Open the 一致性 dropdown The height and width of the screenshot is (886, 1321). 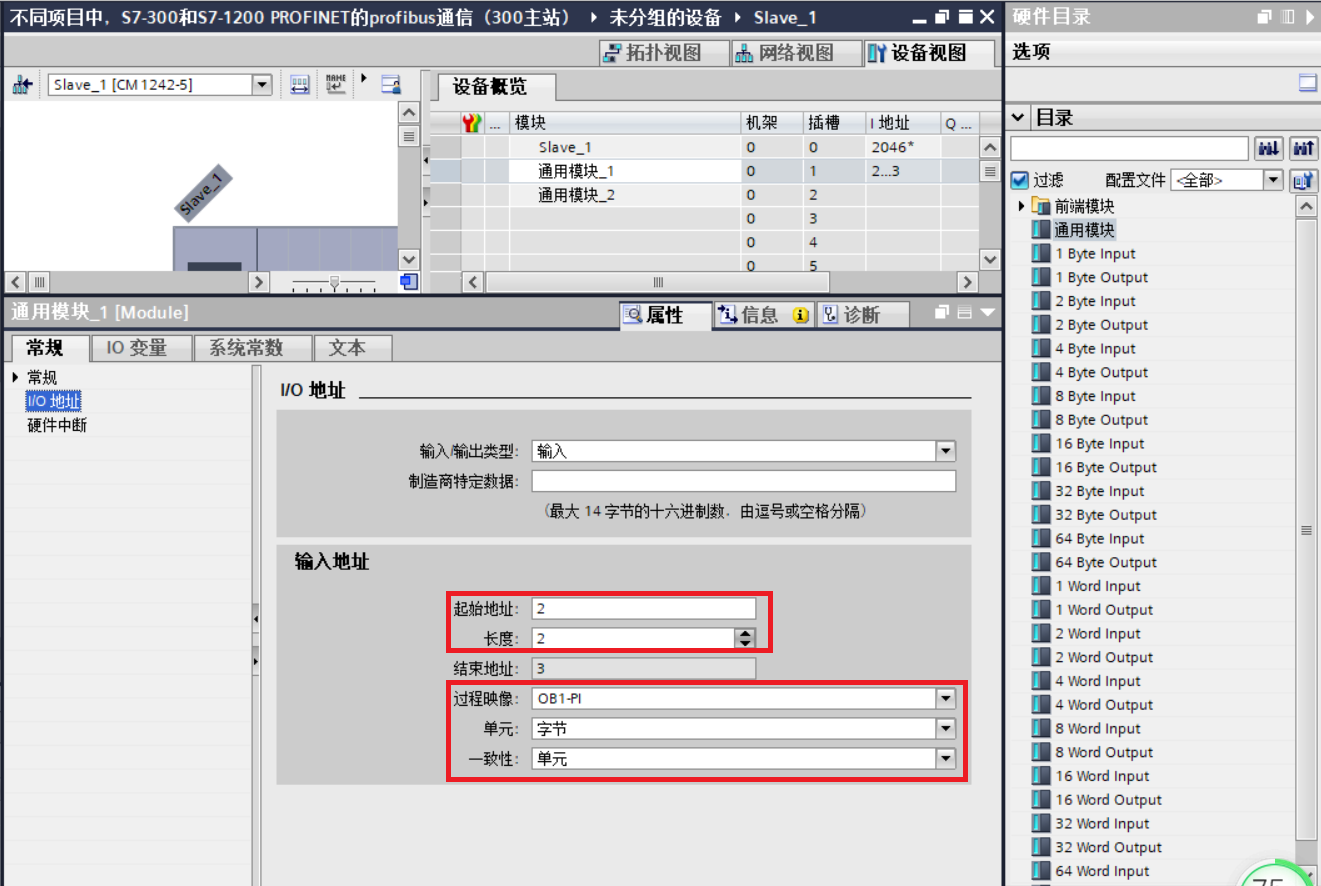(946, 759)
